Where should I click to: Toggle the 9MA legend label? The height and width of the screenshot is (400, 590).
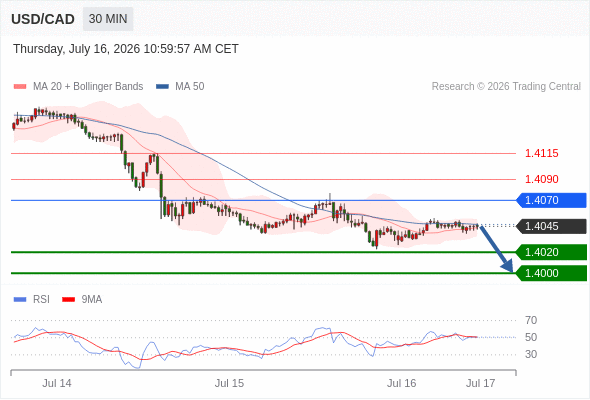pyautogui.click(x=92, y=300)
